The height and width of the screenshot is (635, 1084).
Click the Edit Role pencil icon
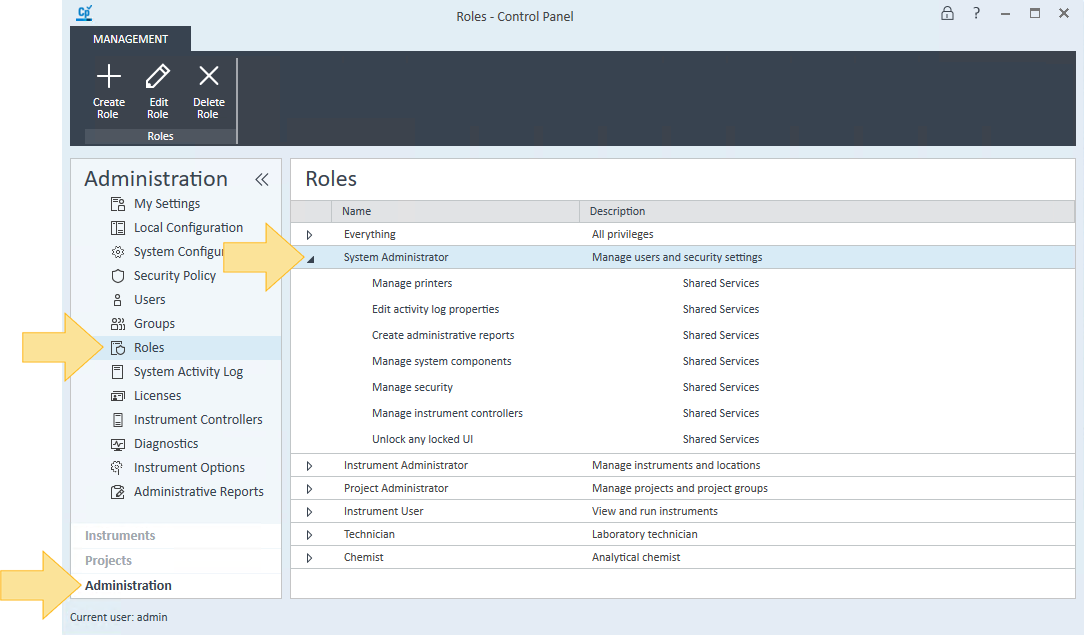[x=158, y=77]
